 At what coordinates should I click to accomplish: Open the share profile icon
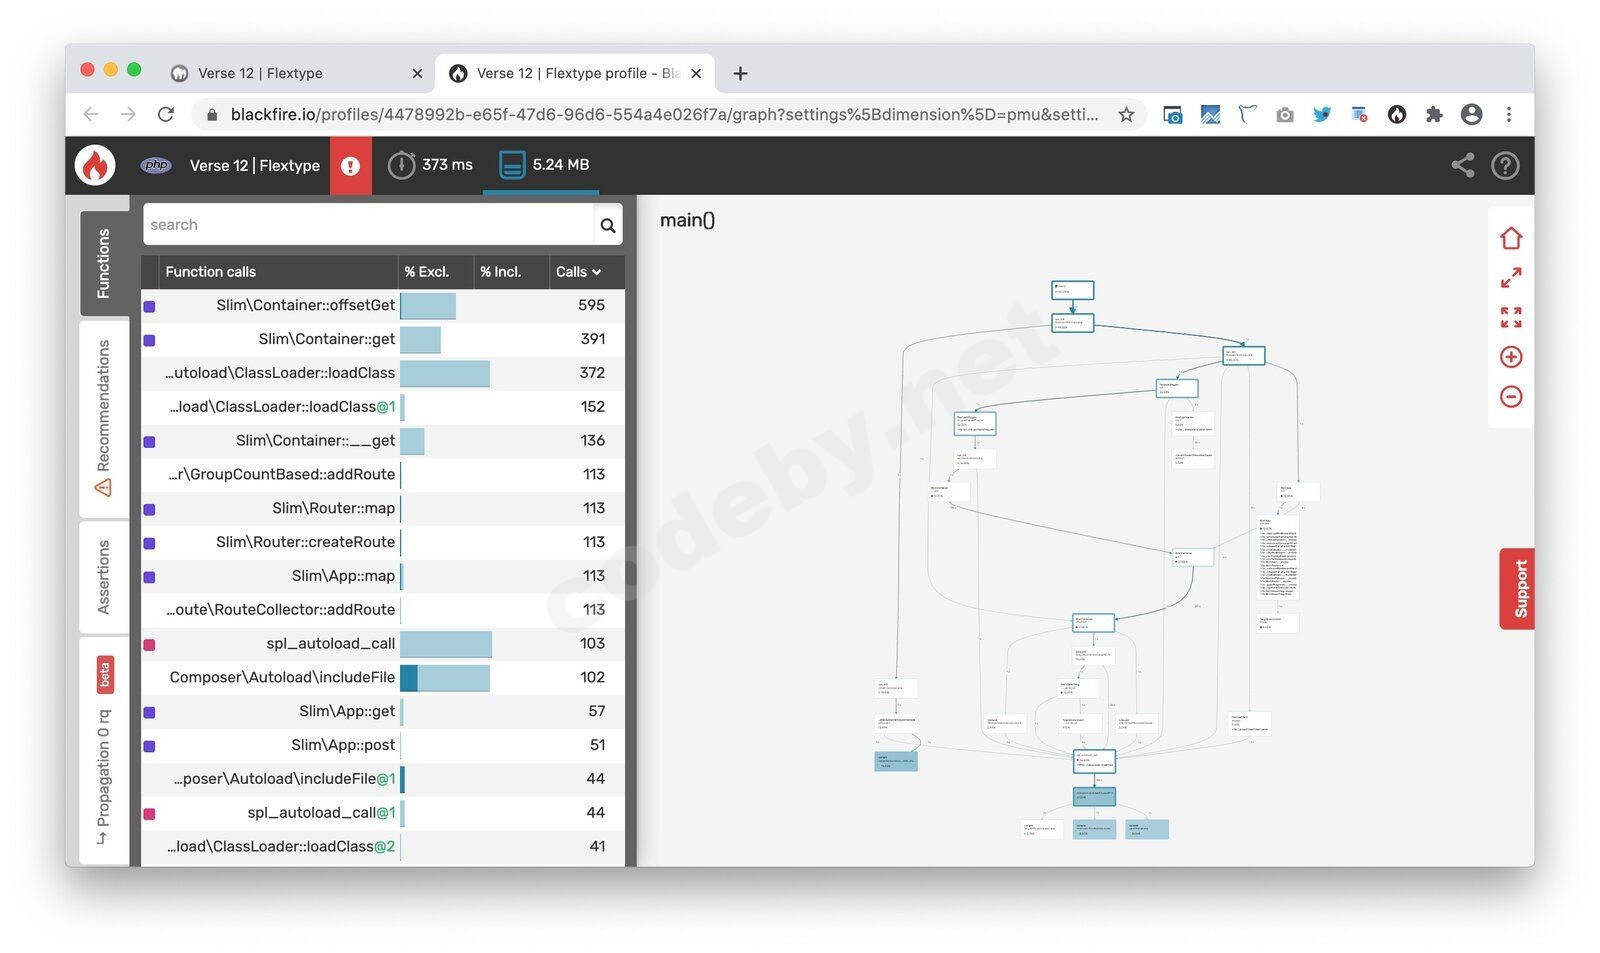pos(1462,165)
